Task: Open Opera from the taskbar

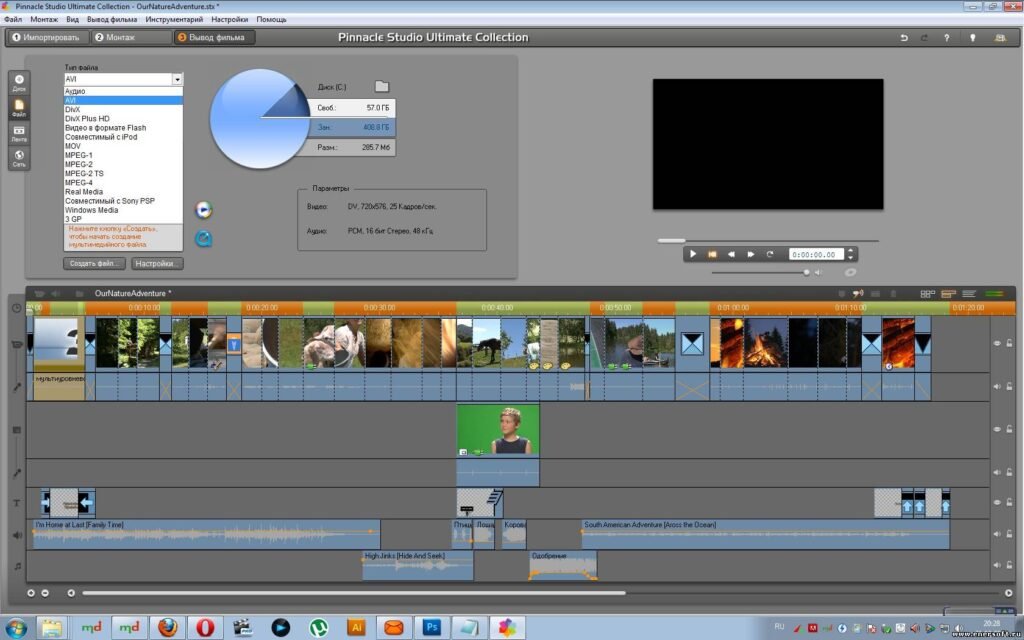Action: [205, 627]
